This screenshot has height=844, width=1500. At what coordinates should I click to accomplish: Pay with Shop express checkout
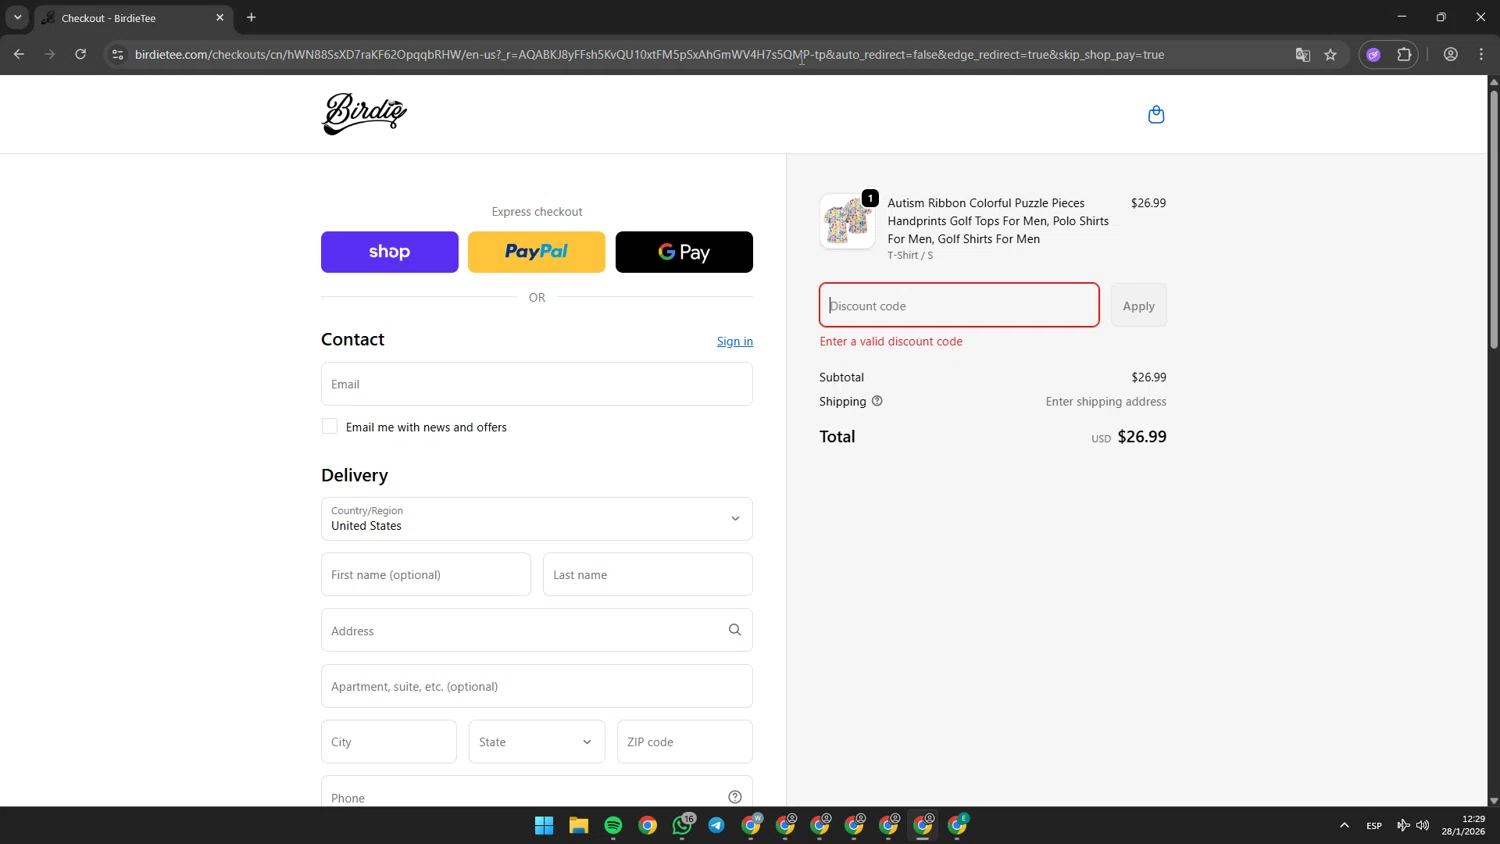click(390, 252)
